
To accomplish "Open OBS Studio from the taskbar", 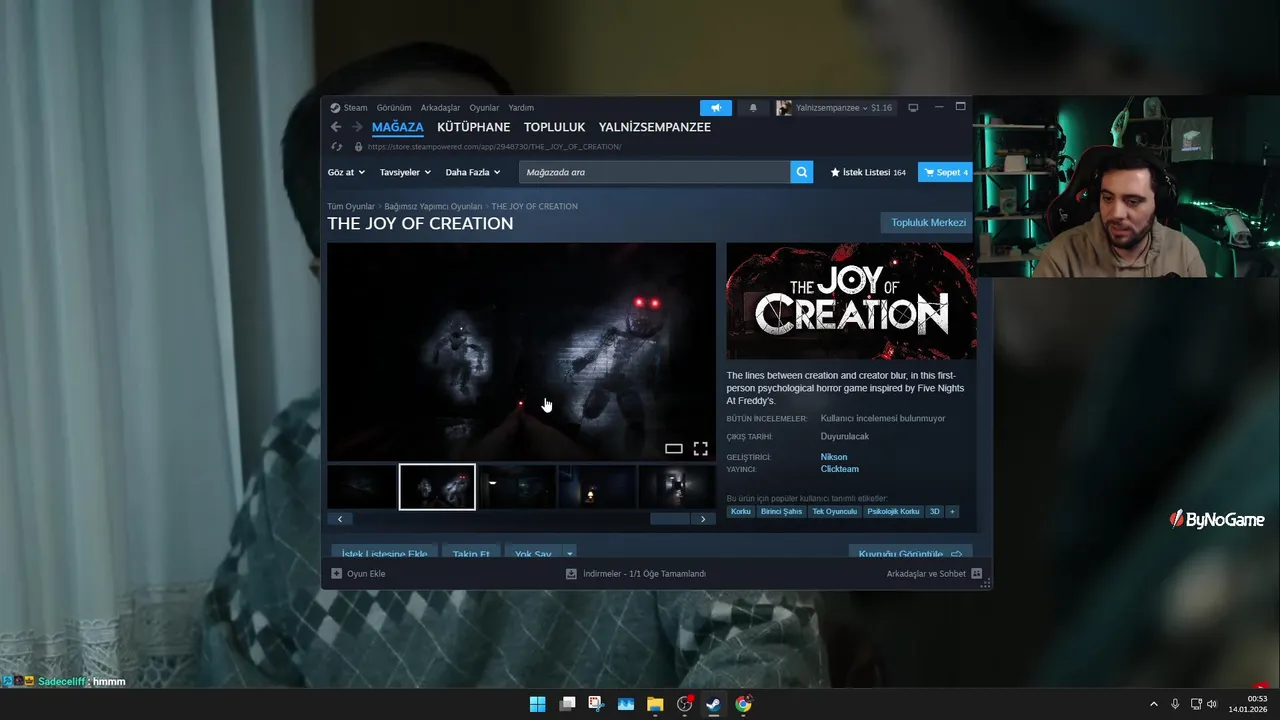I will coord(684,704).
